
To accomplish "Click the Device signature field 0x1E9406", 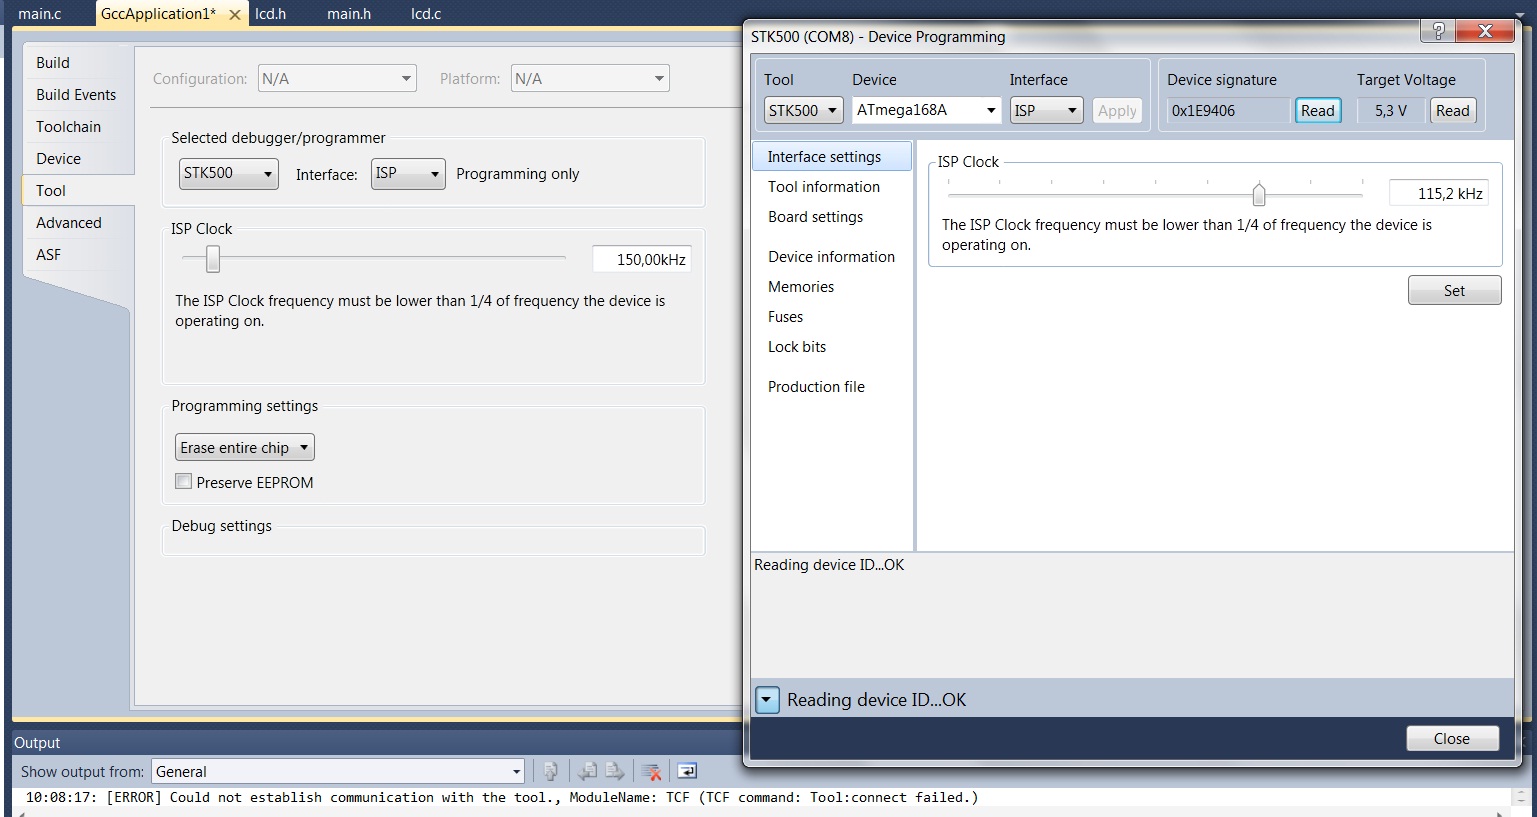I will [x=1227, y=110].
